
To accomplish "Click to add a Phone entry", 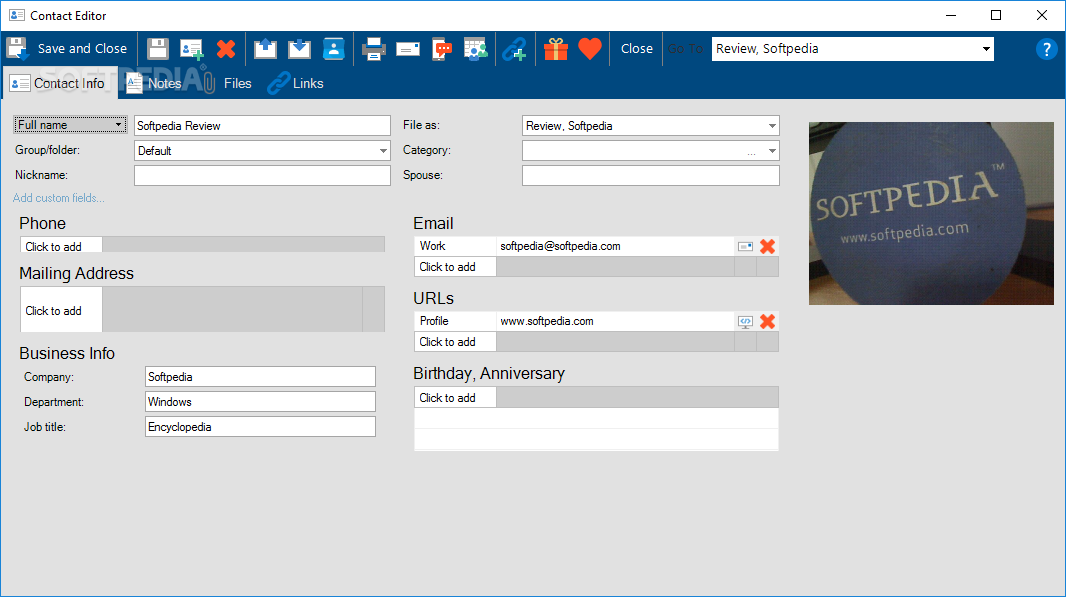I will coord(61,246).
